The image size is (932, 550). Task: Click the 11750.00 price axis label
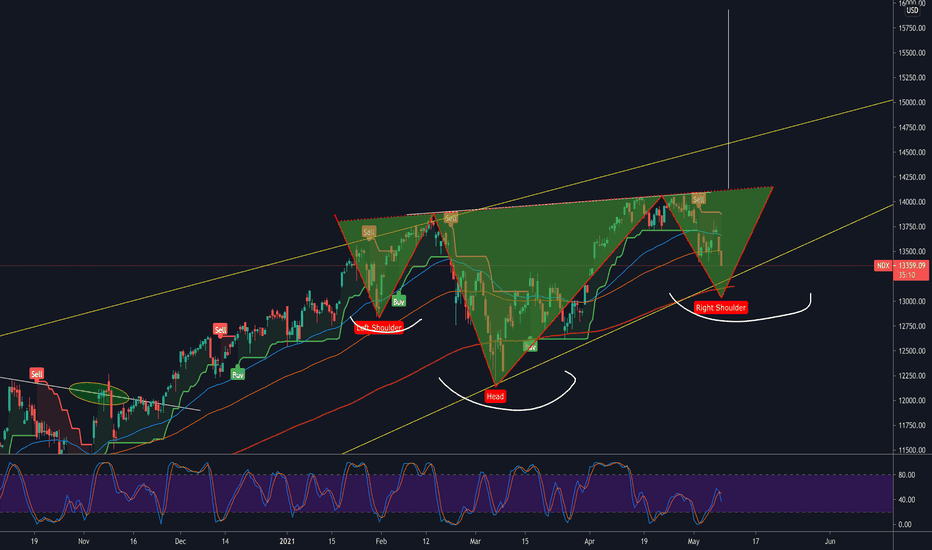(x=912, y=425)
